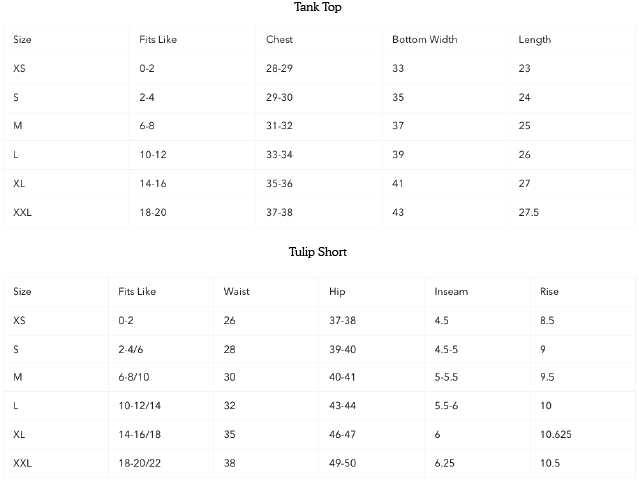The height and width of the screenshot is (482, 639).
Task: Select the hip measurement 49-50
Action: coord(342,464)
